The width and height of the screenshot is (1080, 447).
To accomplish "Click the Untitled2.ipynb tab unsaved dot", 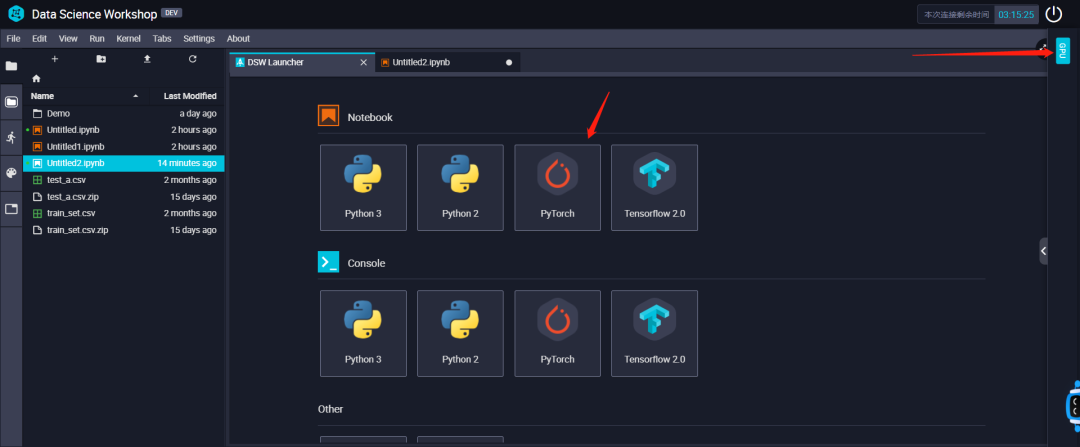I will tap(509, 63).
